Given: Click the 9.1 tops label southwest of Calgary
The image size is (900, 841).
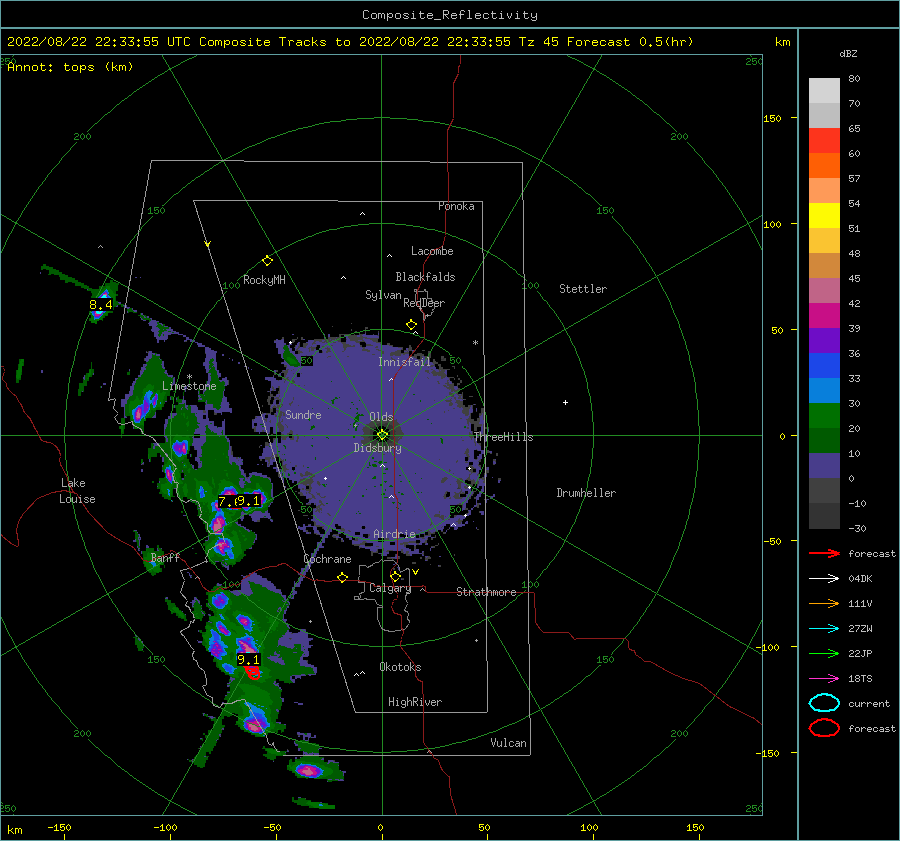Looking at the screenshot, I should pos(249,660).
